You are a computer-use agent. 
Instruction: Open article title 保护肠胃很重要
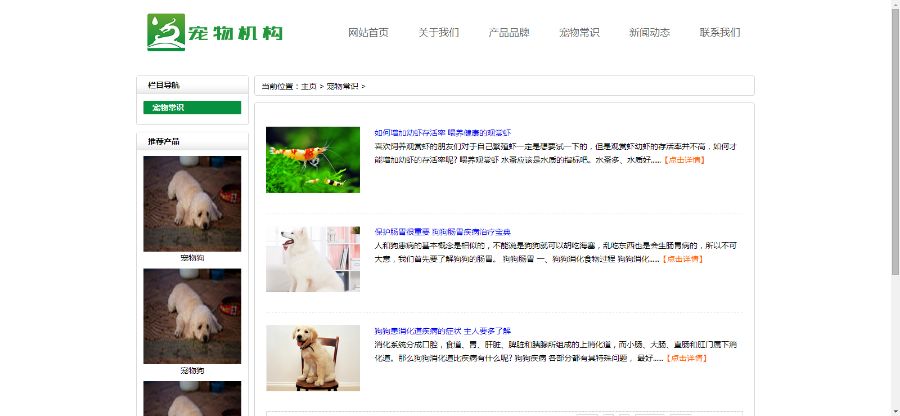443,232
